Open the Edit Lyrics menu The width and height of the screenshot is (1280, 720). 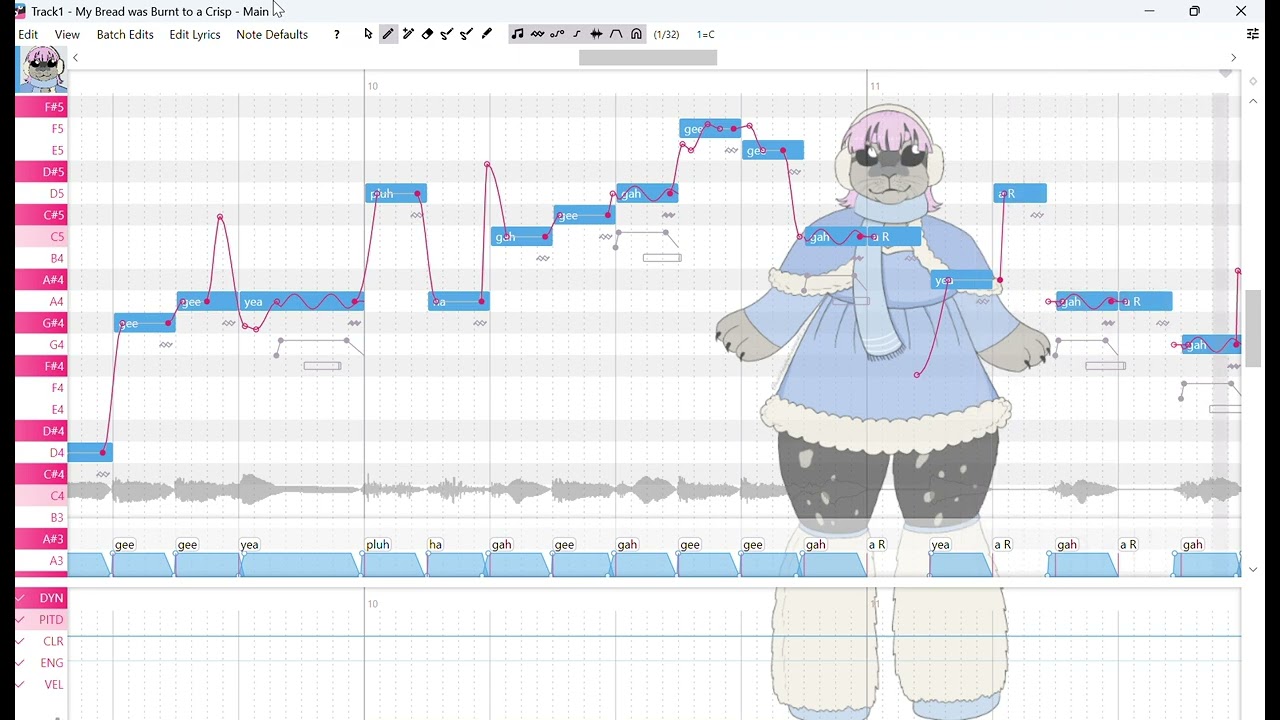[195, 35]
